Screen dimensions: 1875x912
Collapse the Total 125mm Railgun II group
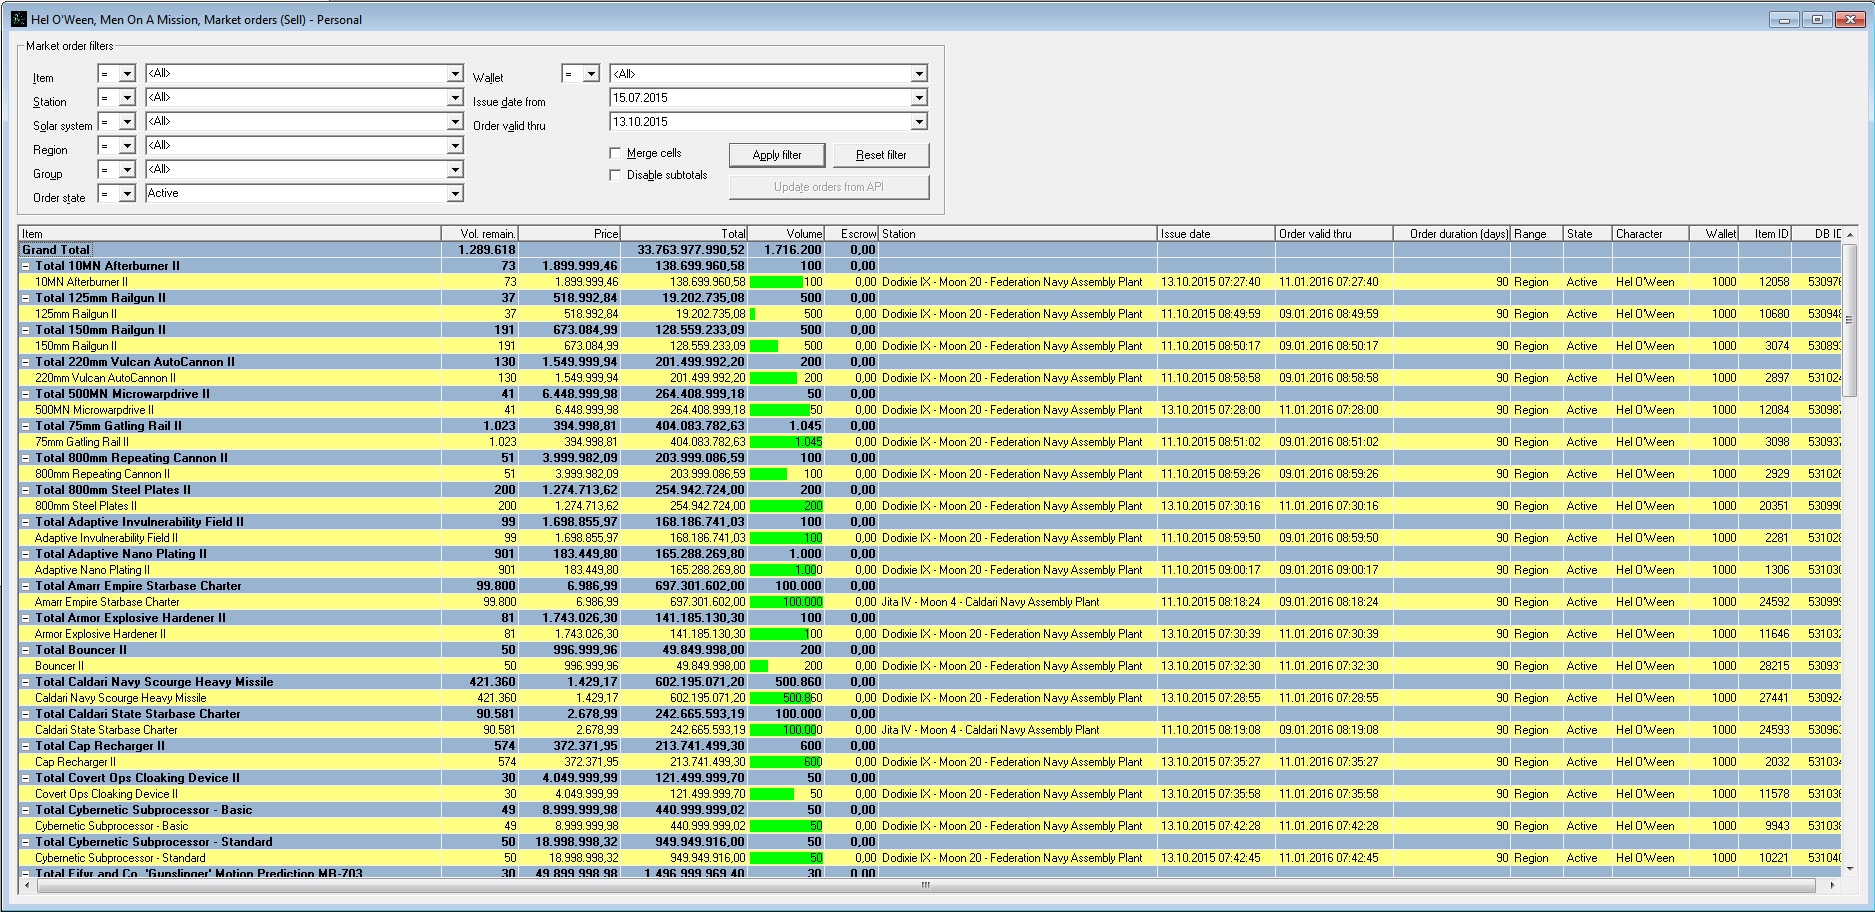[26, 298]
